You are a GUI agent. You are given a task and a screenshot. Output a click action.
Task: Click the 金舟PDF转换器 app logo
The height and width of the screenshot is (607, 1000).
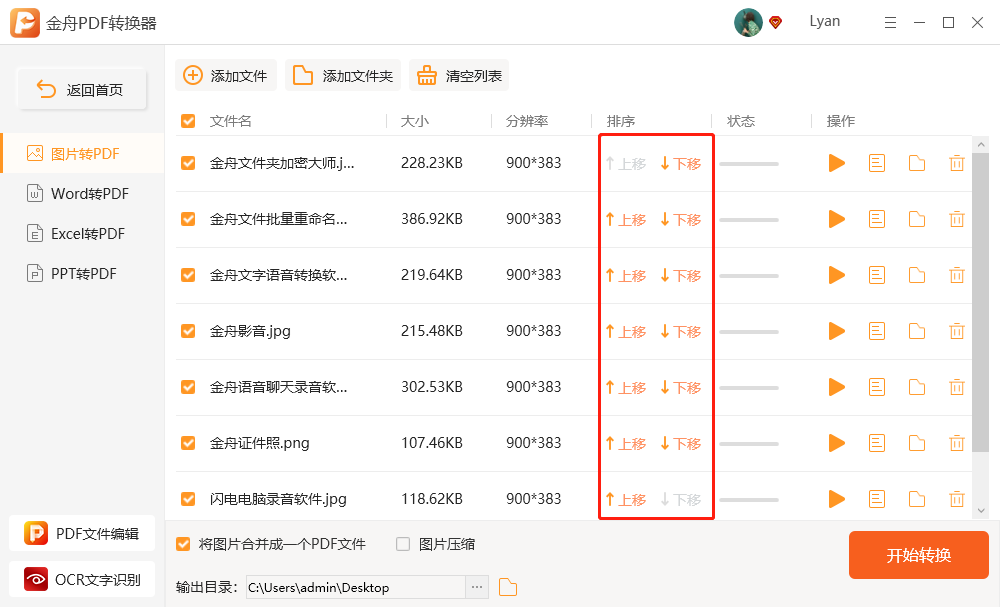tap(25, 23)
